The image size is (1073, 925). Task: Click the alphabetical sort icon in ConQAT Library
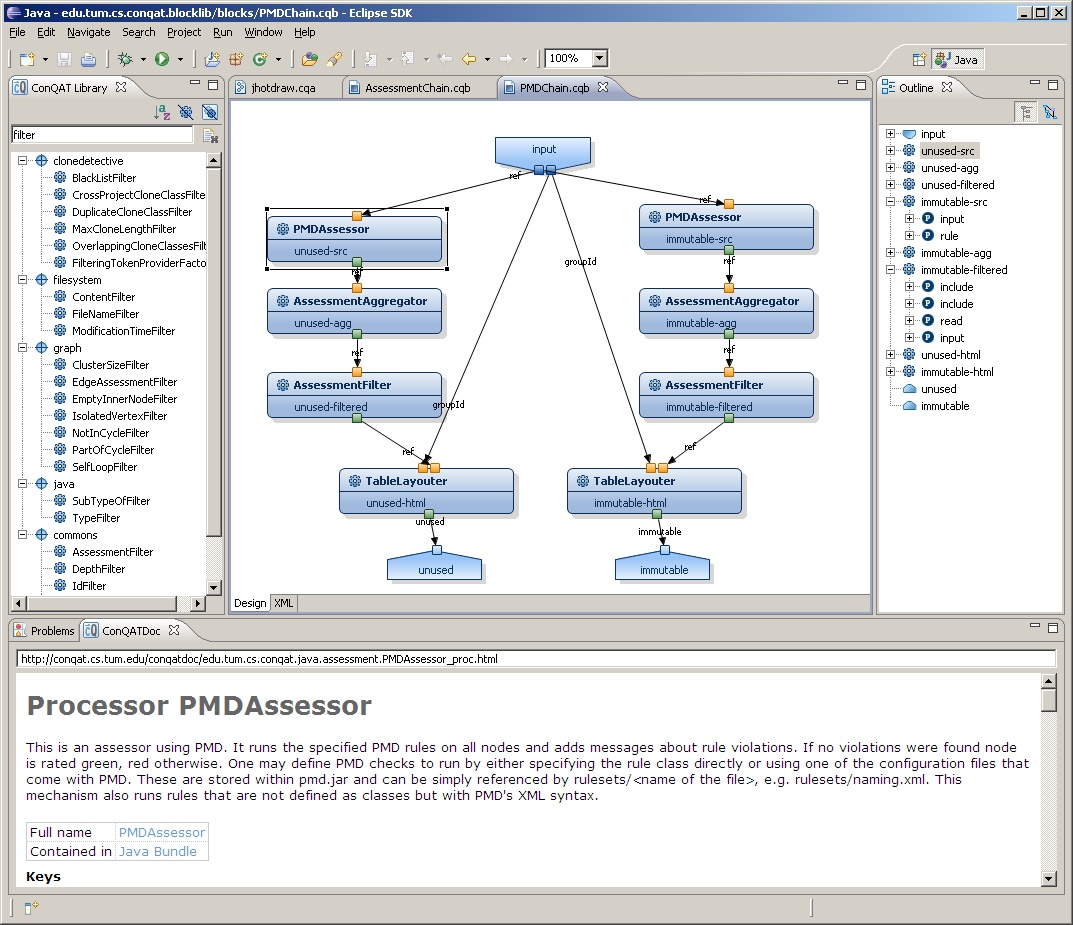(x=162, y=112)
